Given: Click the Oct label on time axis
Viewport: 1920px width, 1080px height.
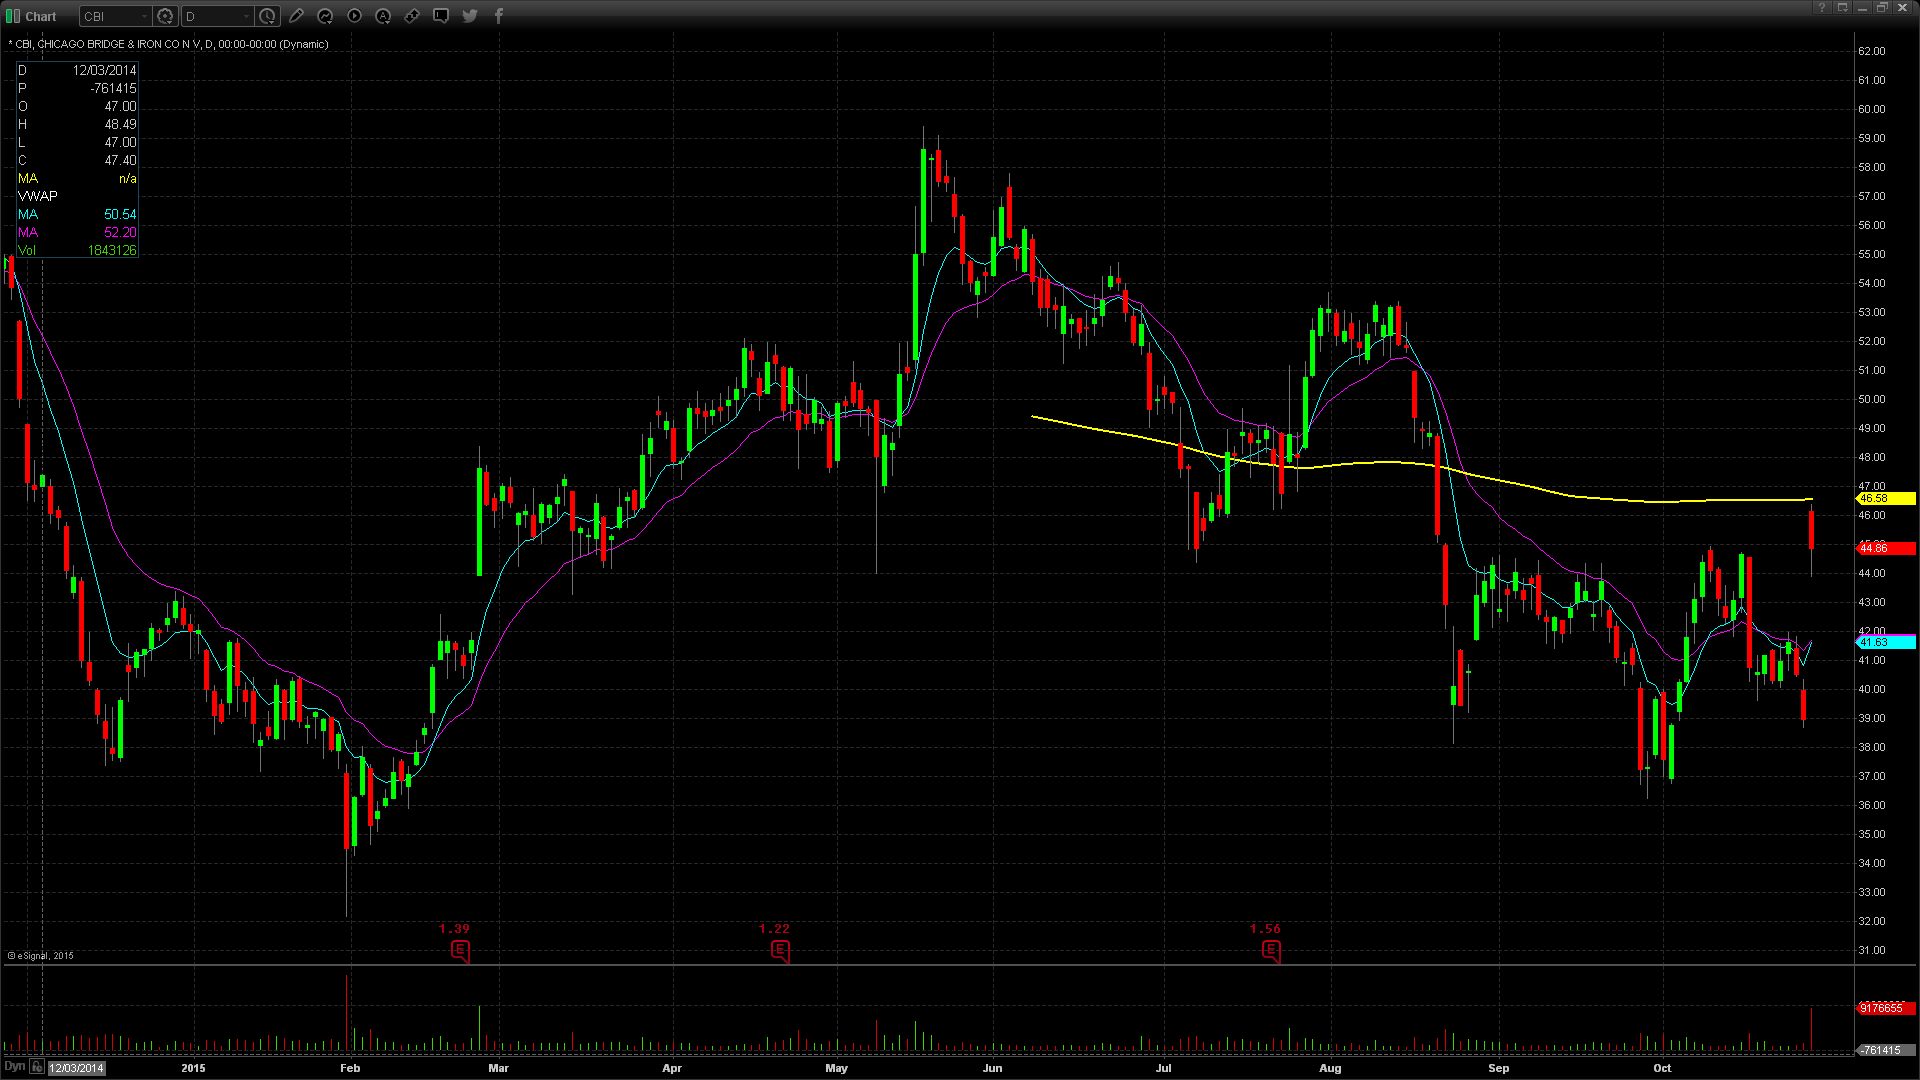Looking at the screenshot, I should click(1662, 1068).
